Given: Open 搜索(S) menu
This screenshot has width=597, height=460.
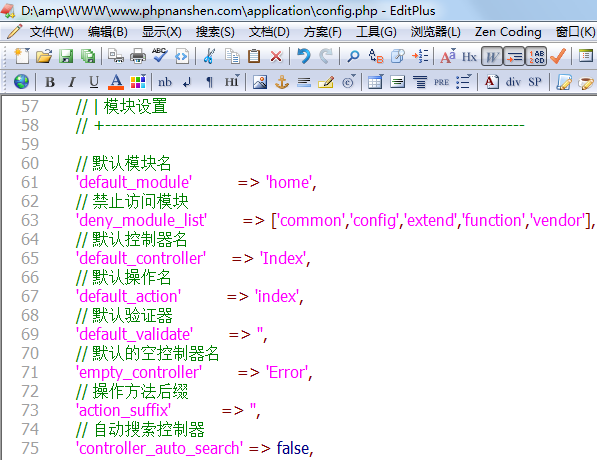Looking at the screenshot, I should (x=215, y=32).
